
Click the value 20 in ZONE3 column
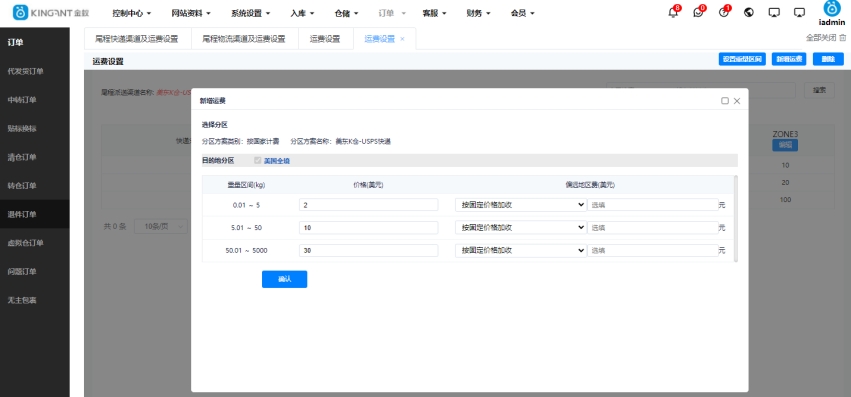[x=785, y=182]
